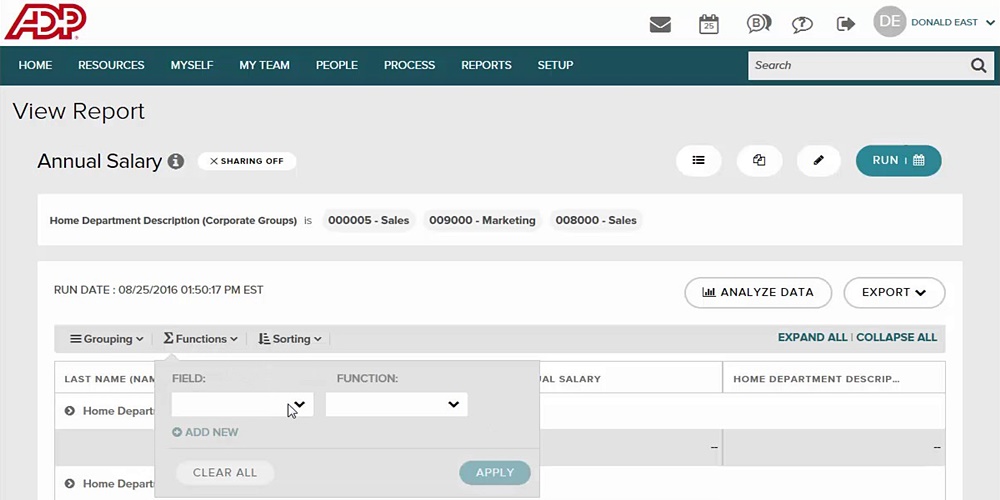Expand the Grouping menu
This screenshot has height=500, width=1000.
[107, 339]
